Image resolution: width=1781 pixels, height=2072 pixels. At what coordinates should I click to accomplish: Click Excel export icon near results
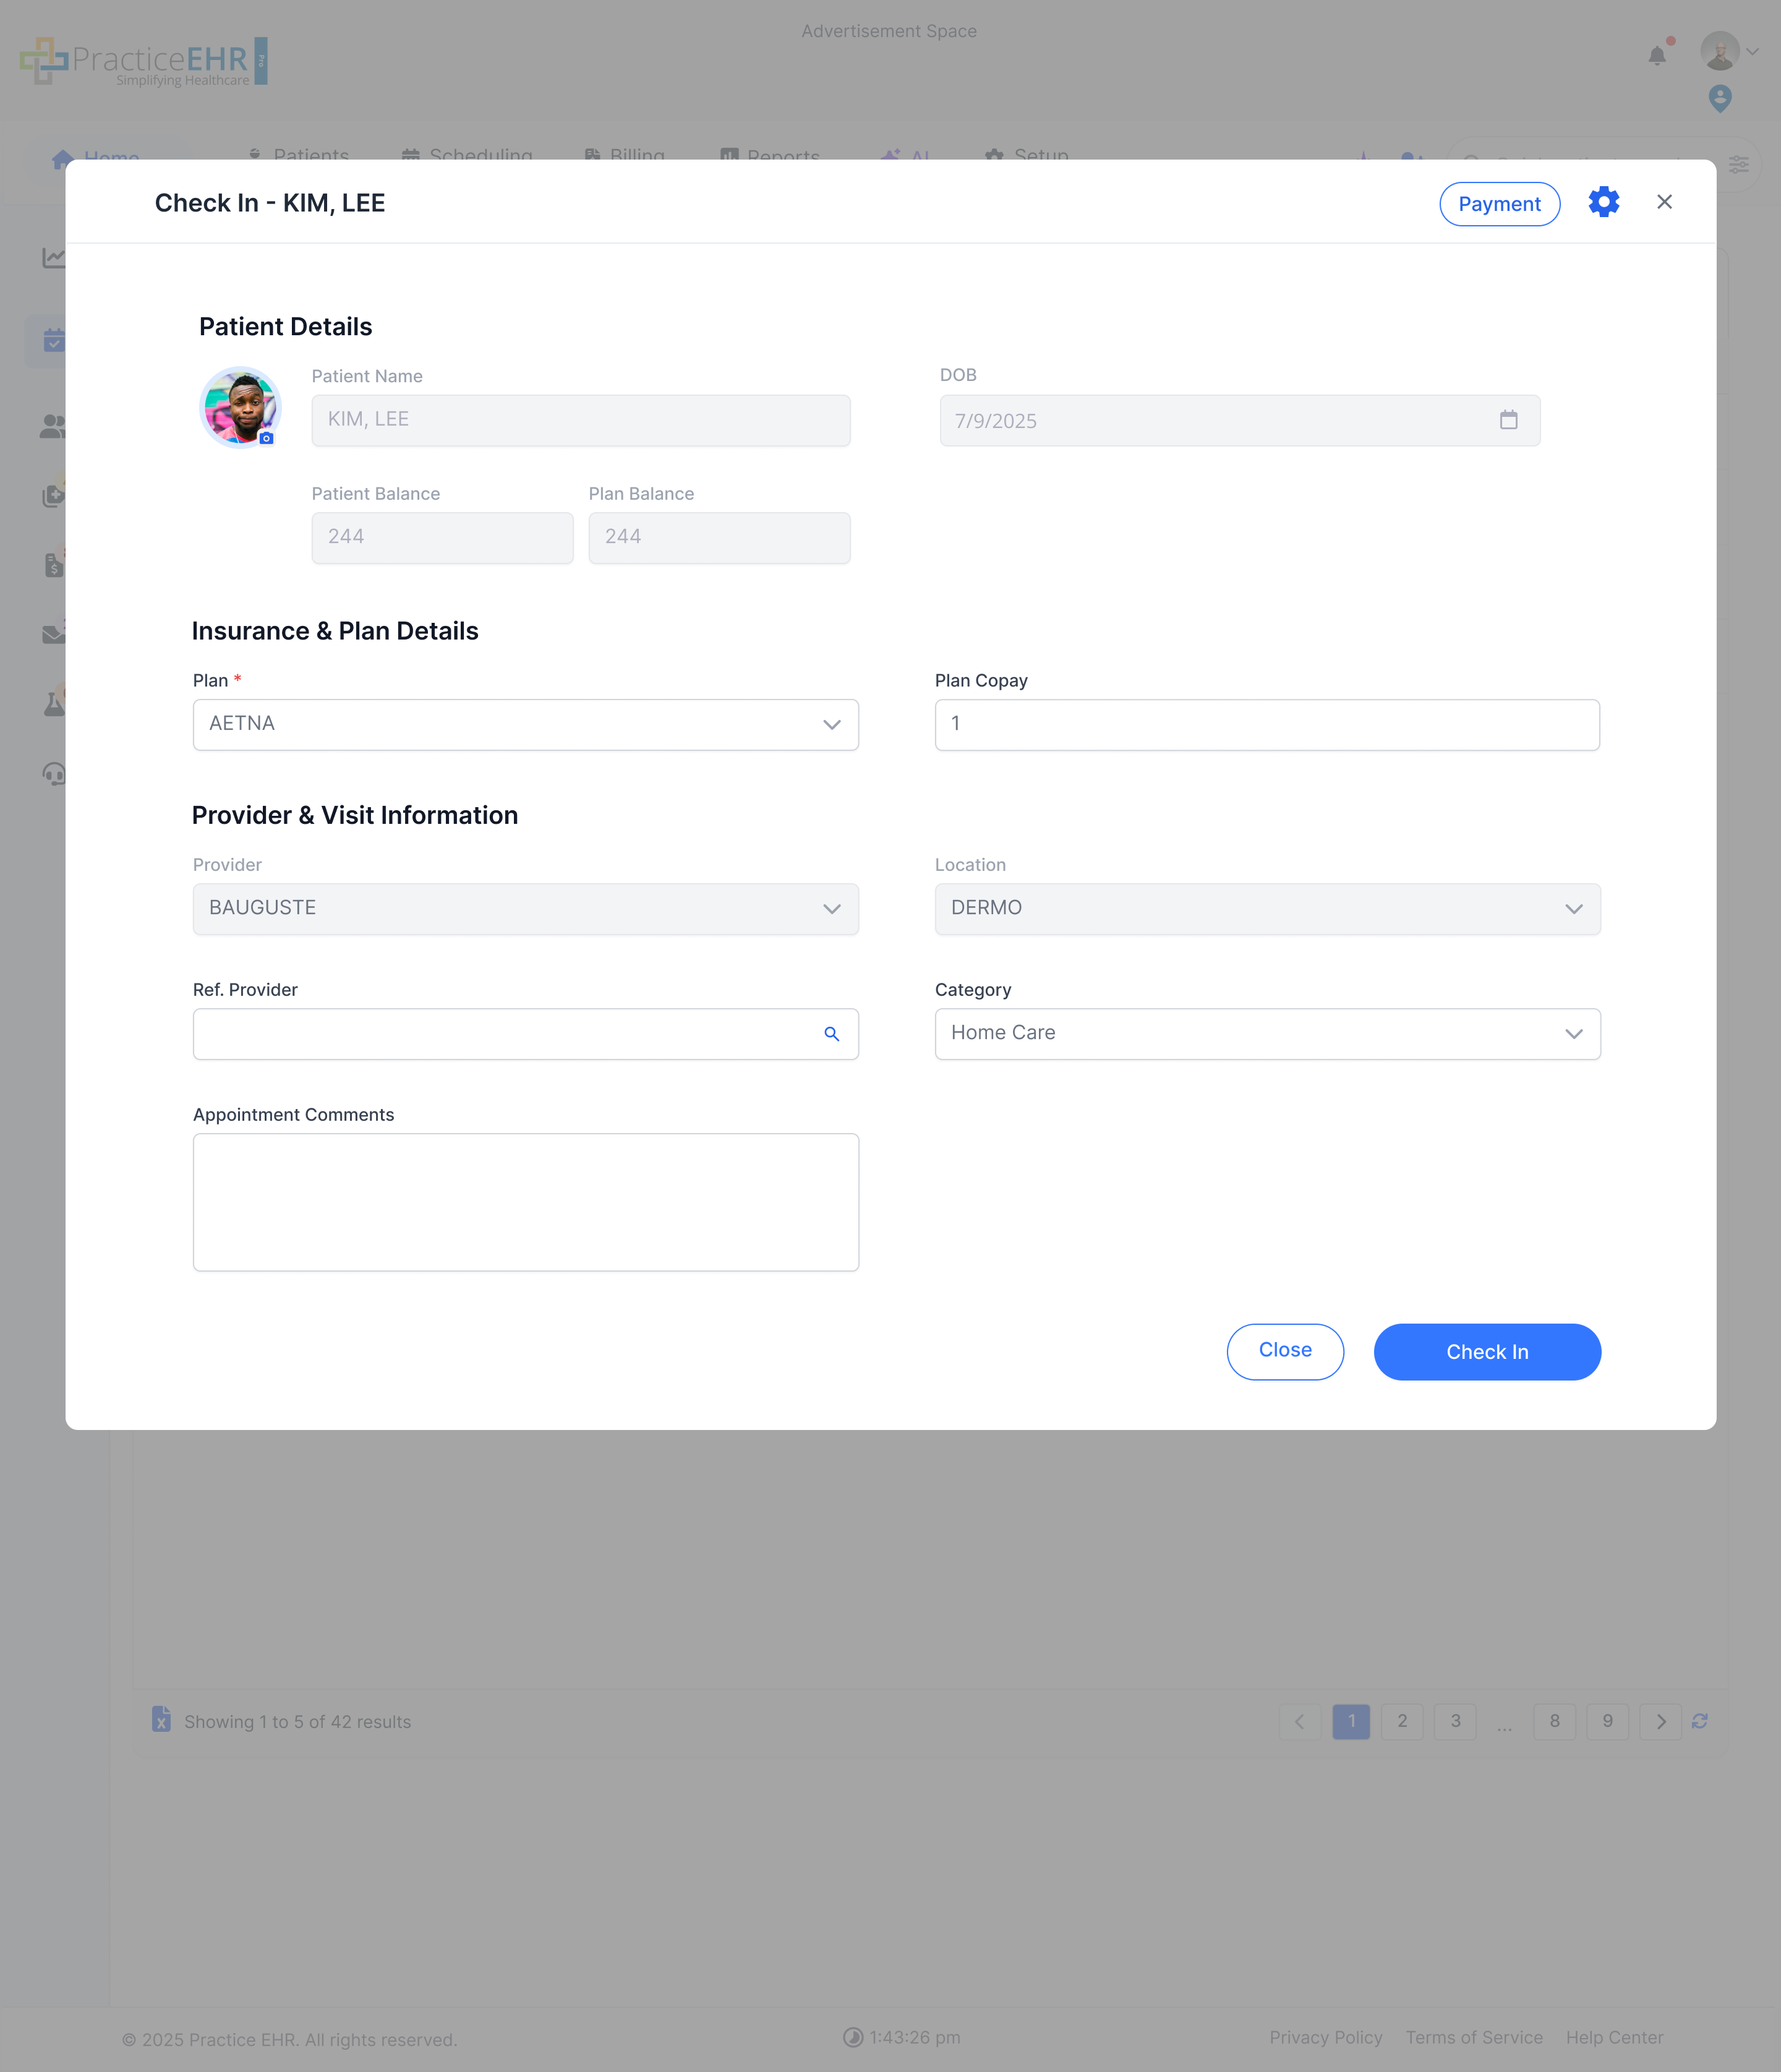click(x=161, y=1719)
